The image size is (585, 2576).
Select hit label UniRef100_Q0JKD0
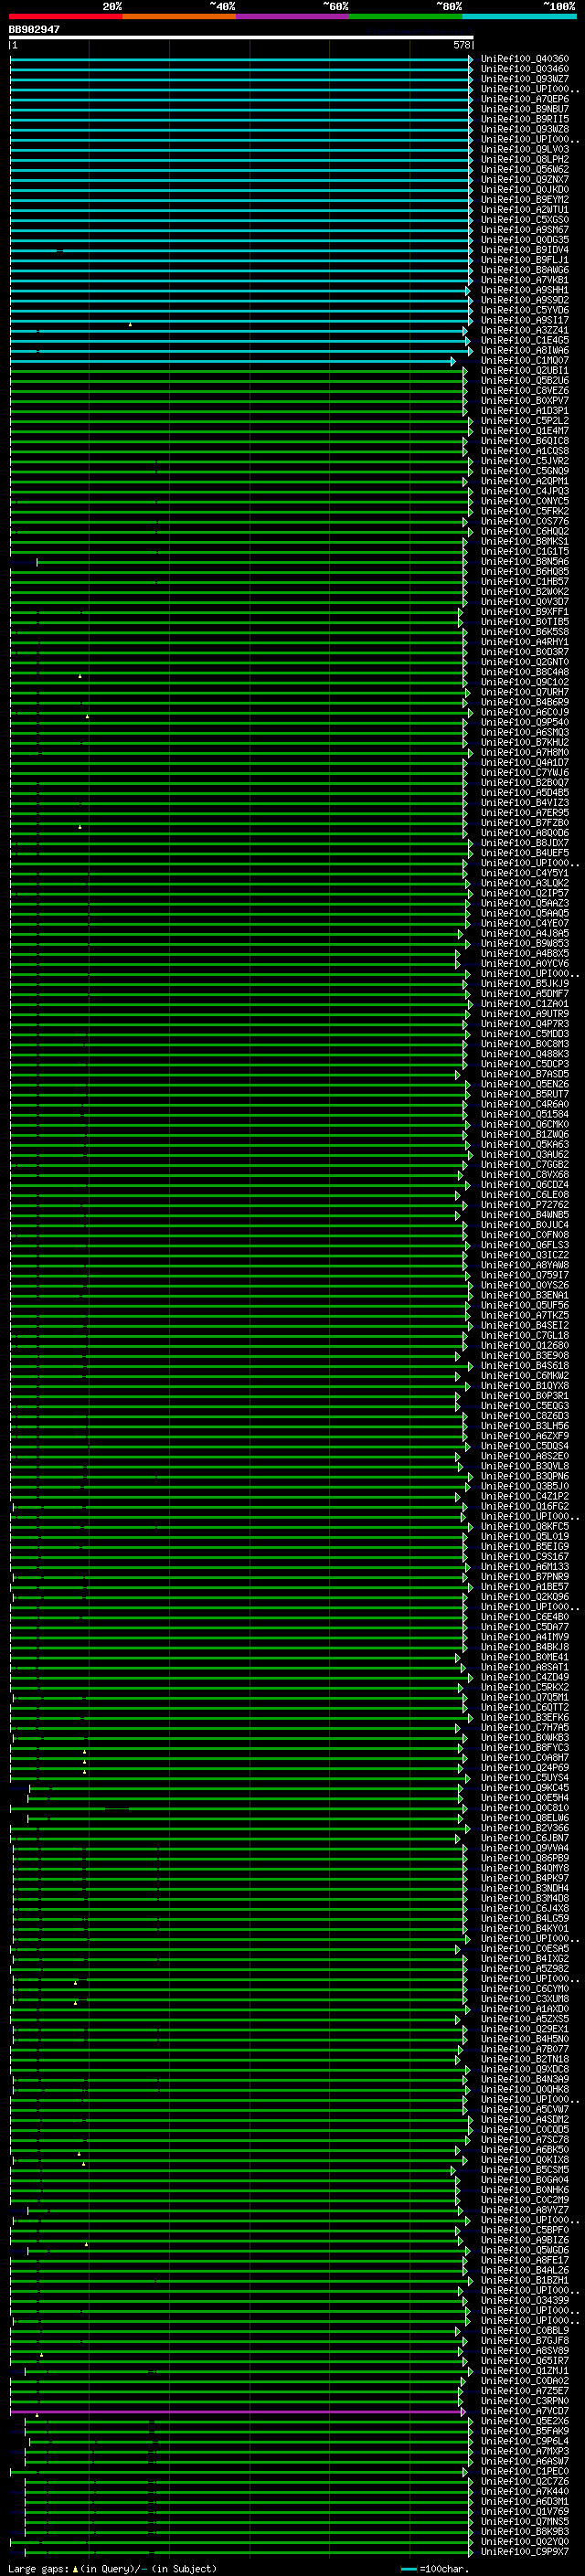pos(525,190)
